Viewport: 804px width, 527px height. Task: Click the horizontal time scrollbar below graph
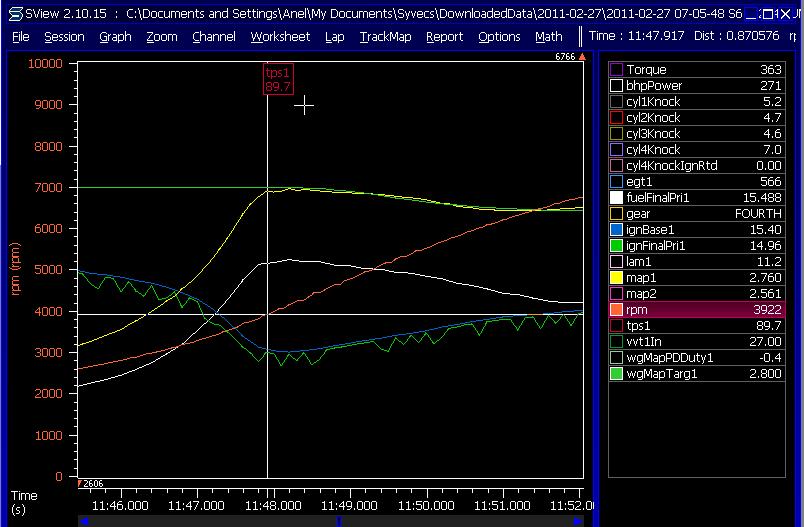pyautogui.click(x=330, y=521)
